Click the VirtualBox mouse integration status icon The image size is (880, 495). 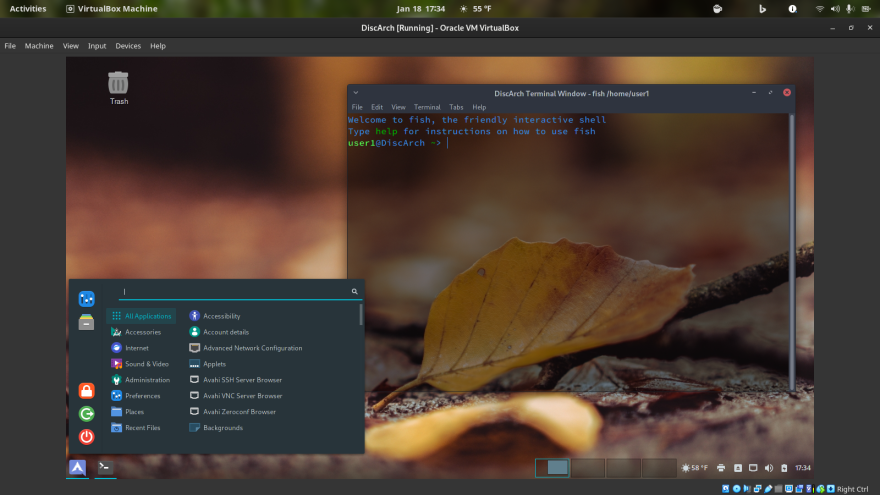pyautogui.click(x=821, y=489)
